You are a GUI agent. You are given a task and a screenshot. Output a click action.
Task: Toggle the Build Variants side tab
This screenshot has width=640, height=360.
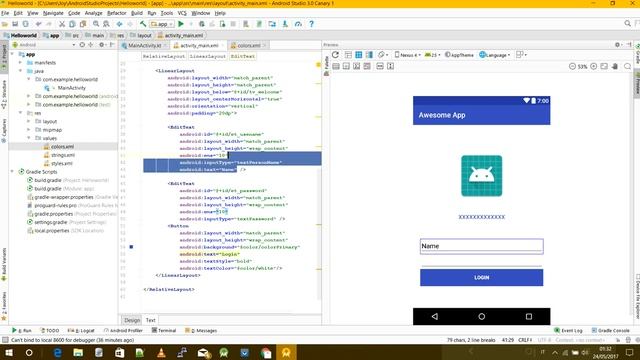pyautogui.click(x=4, y=264)
